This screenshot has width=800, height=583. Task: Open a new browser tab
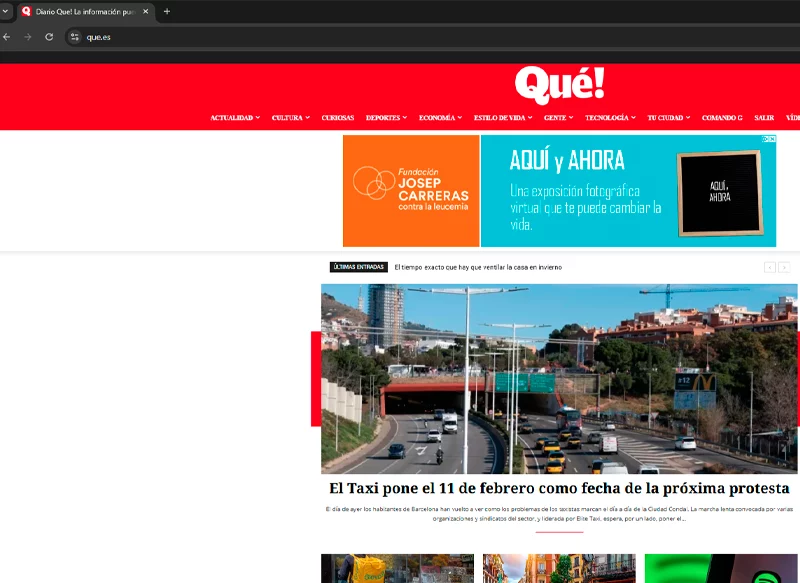pyautogui.click(x=167, y=11)
